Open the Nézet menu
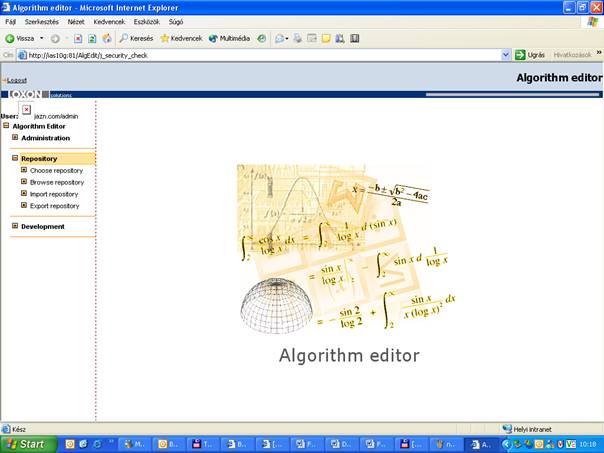The image size is (604, 453). pyautogui.click(x=76, y=22)
